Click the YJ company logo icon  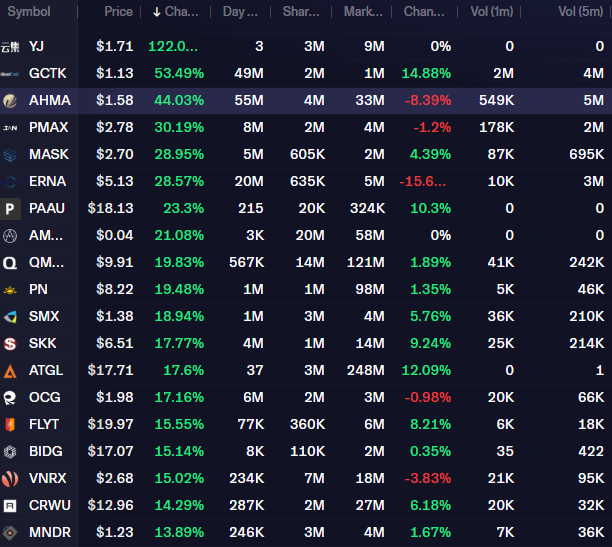10,47
